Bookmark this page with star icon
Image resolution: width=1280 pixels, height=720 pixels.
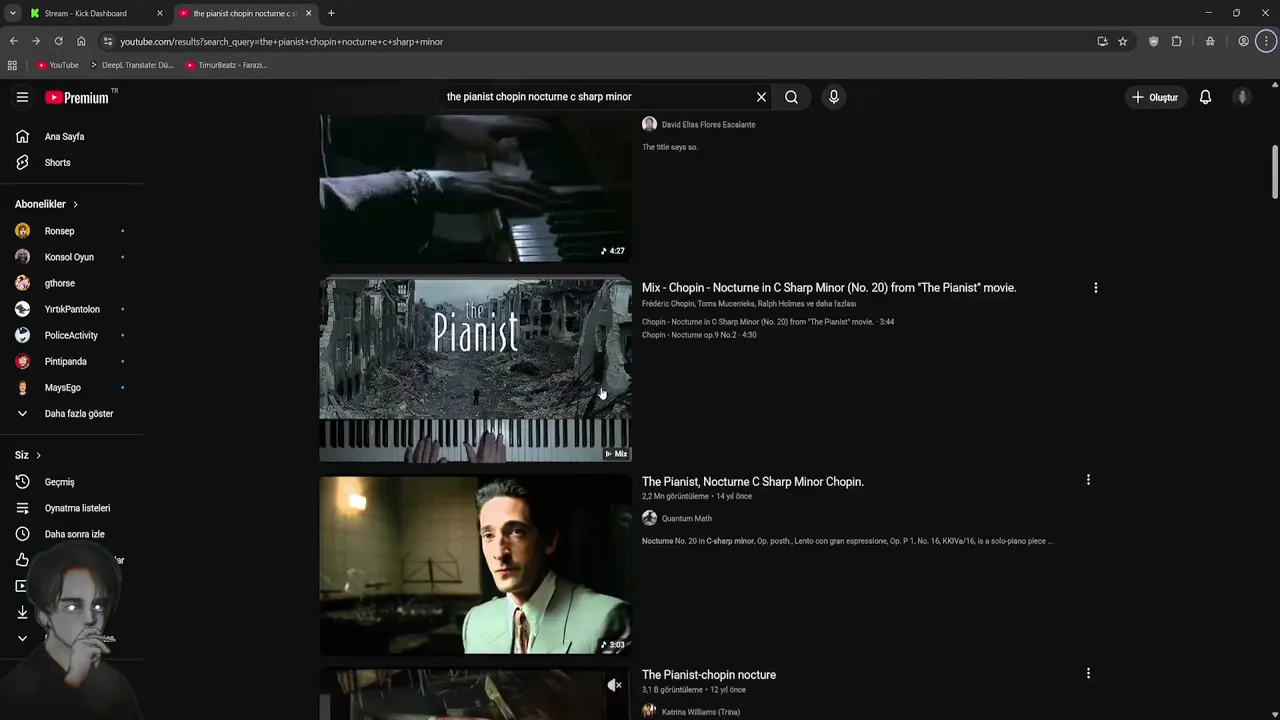pos(1123,41)
